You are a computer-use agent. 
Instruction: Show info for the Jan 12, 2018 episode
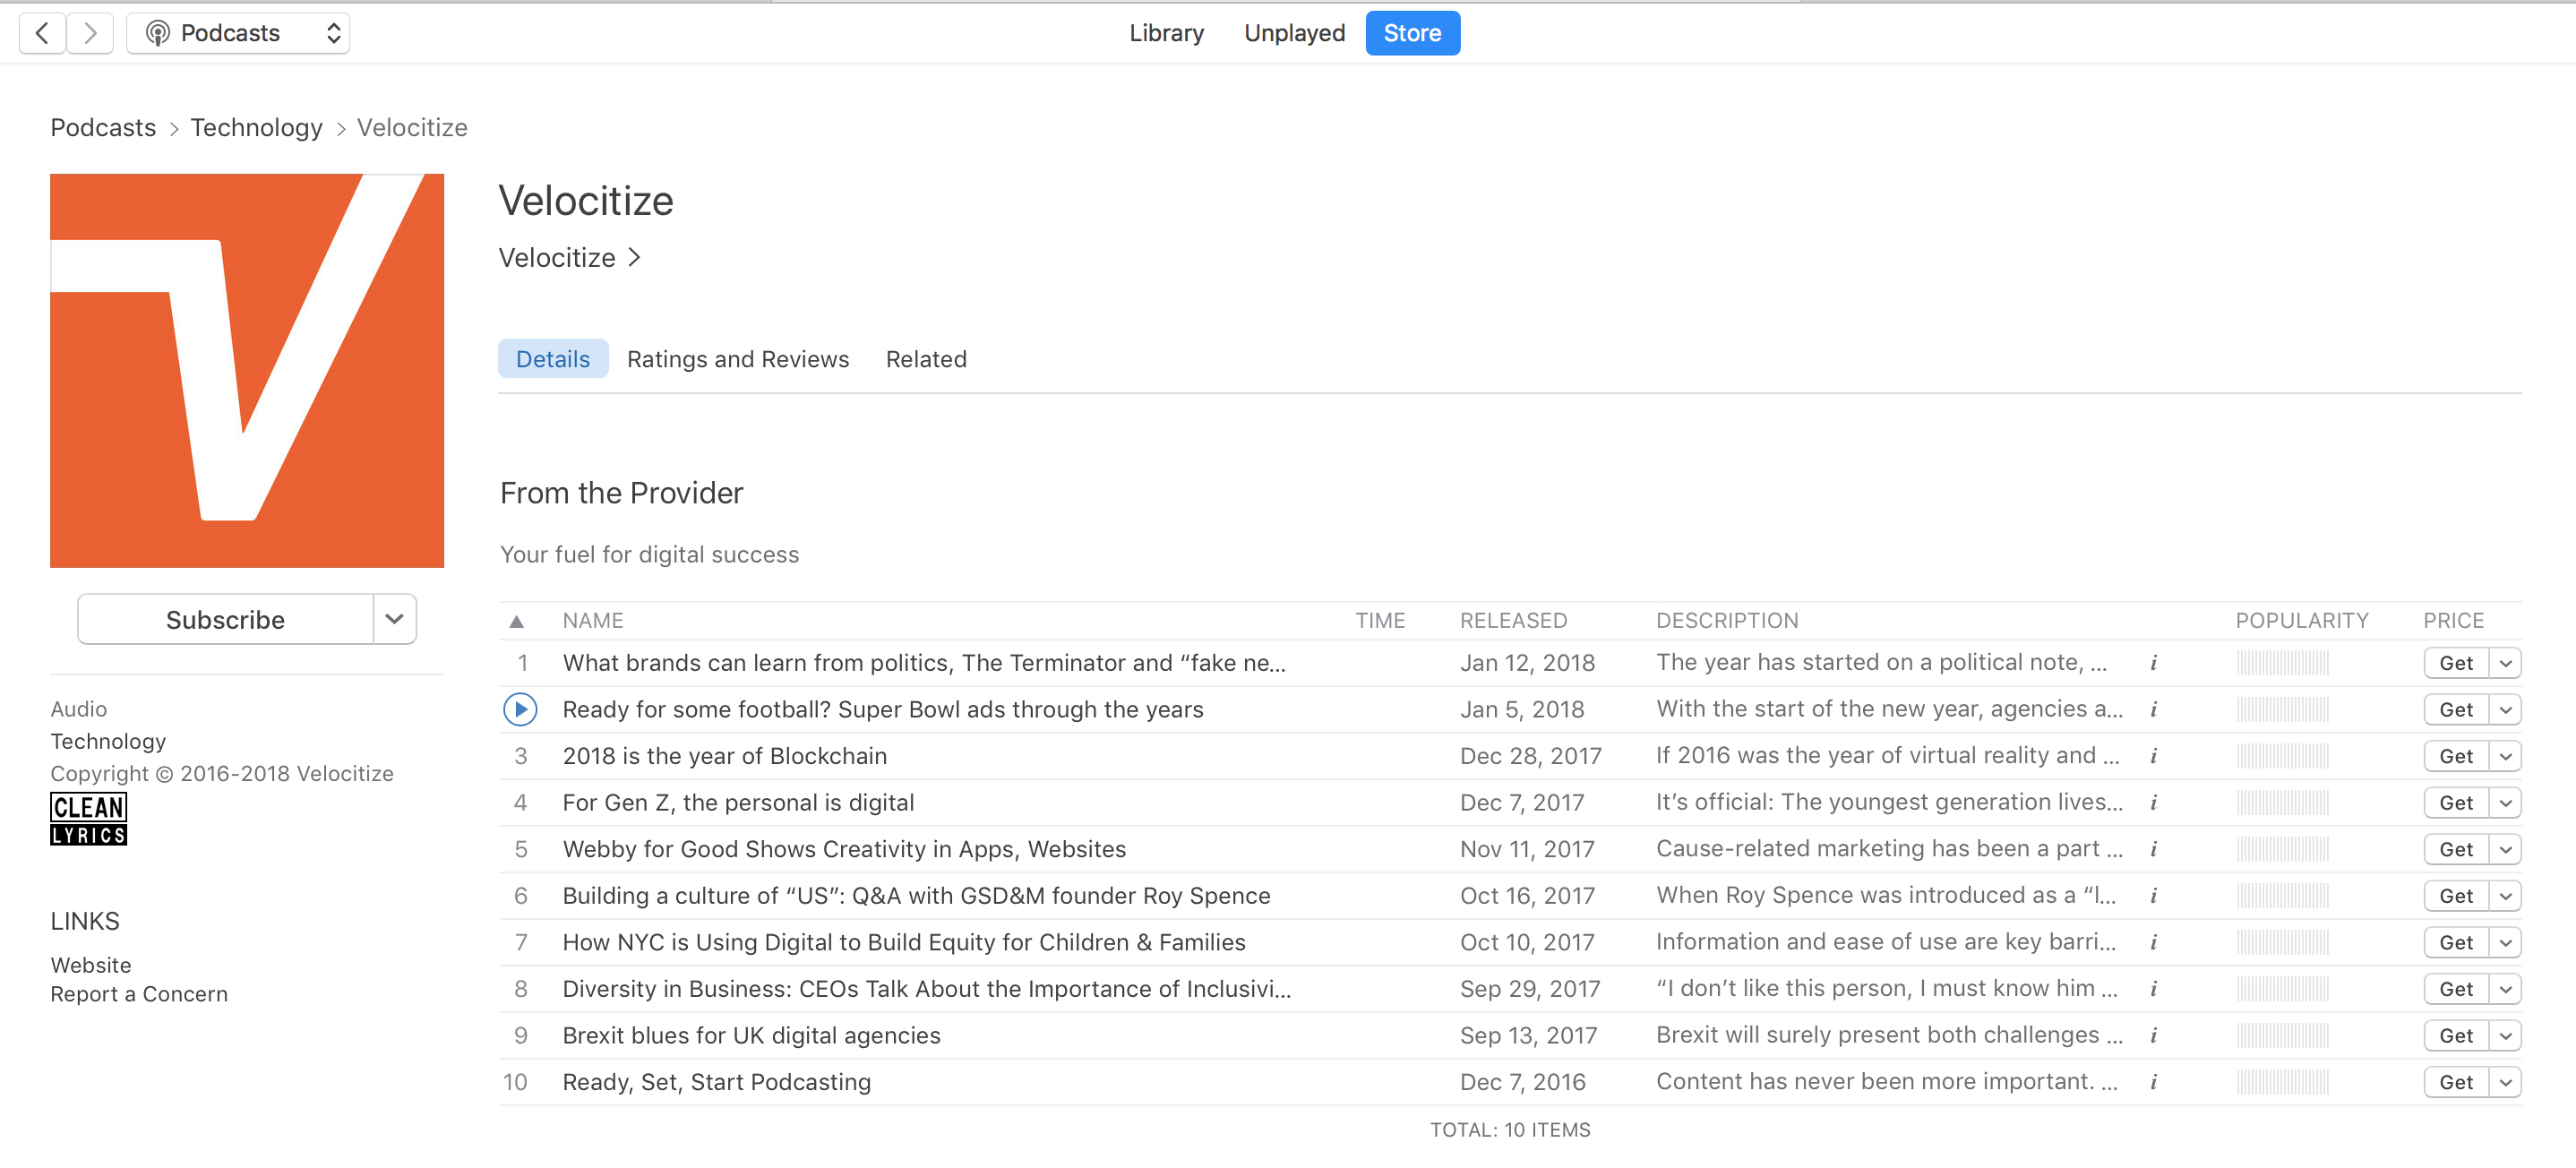2153,663
